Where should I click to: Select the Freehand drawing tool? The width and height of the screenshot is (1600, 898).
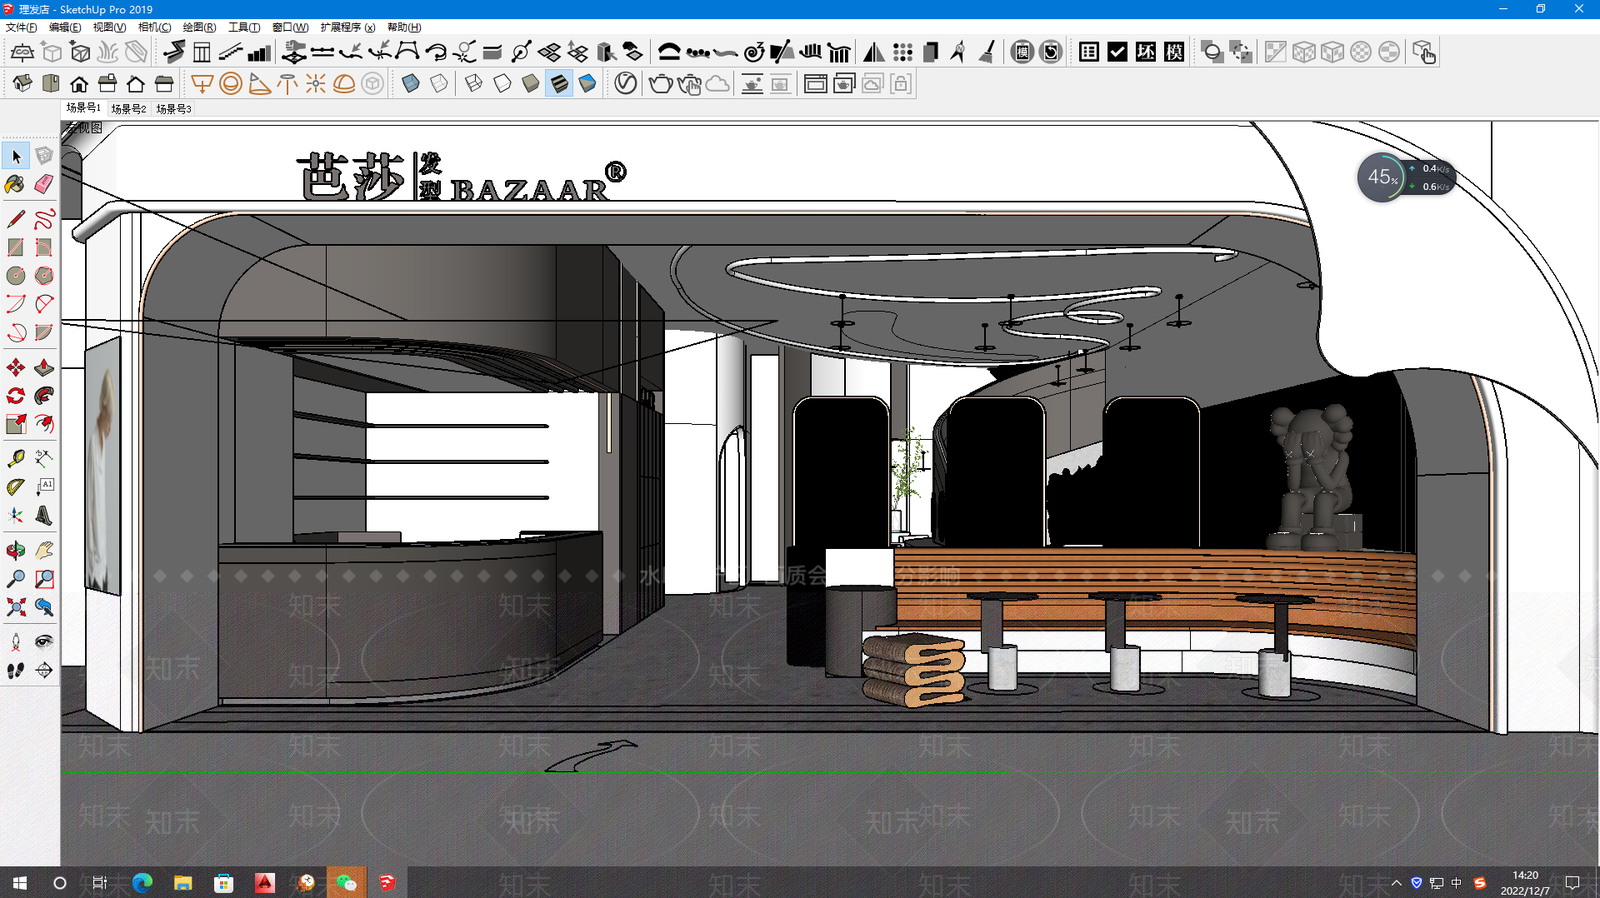[x=44, y=219]
